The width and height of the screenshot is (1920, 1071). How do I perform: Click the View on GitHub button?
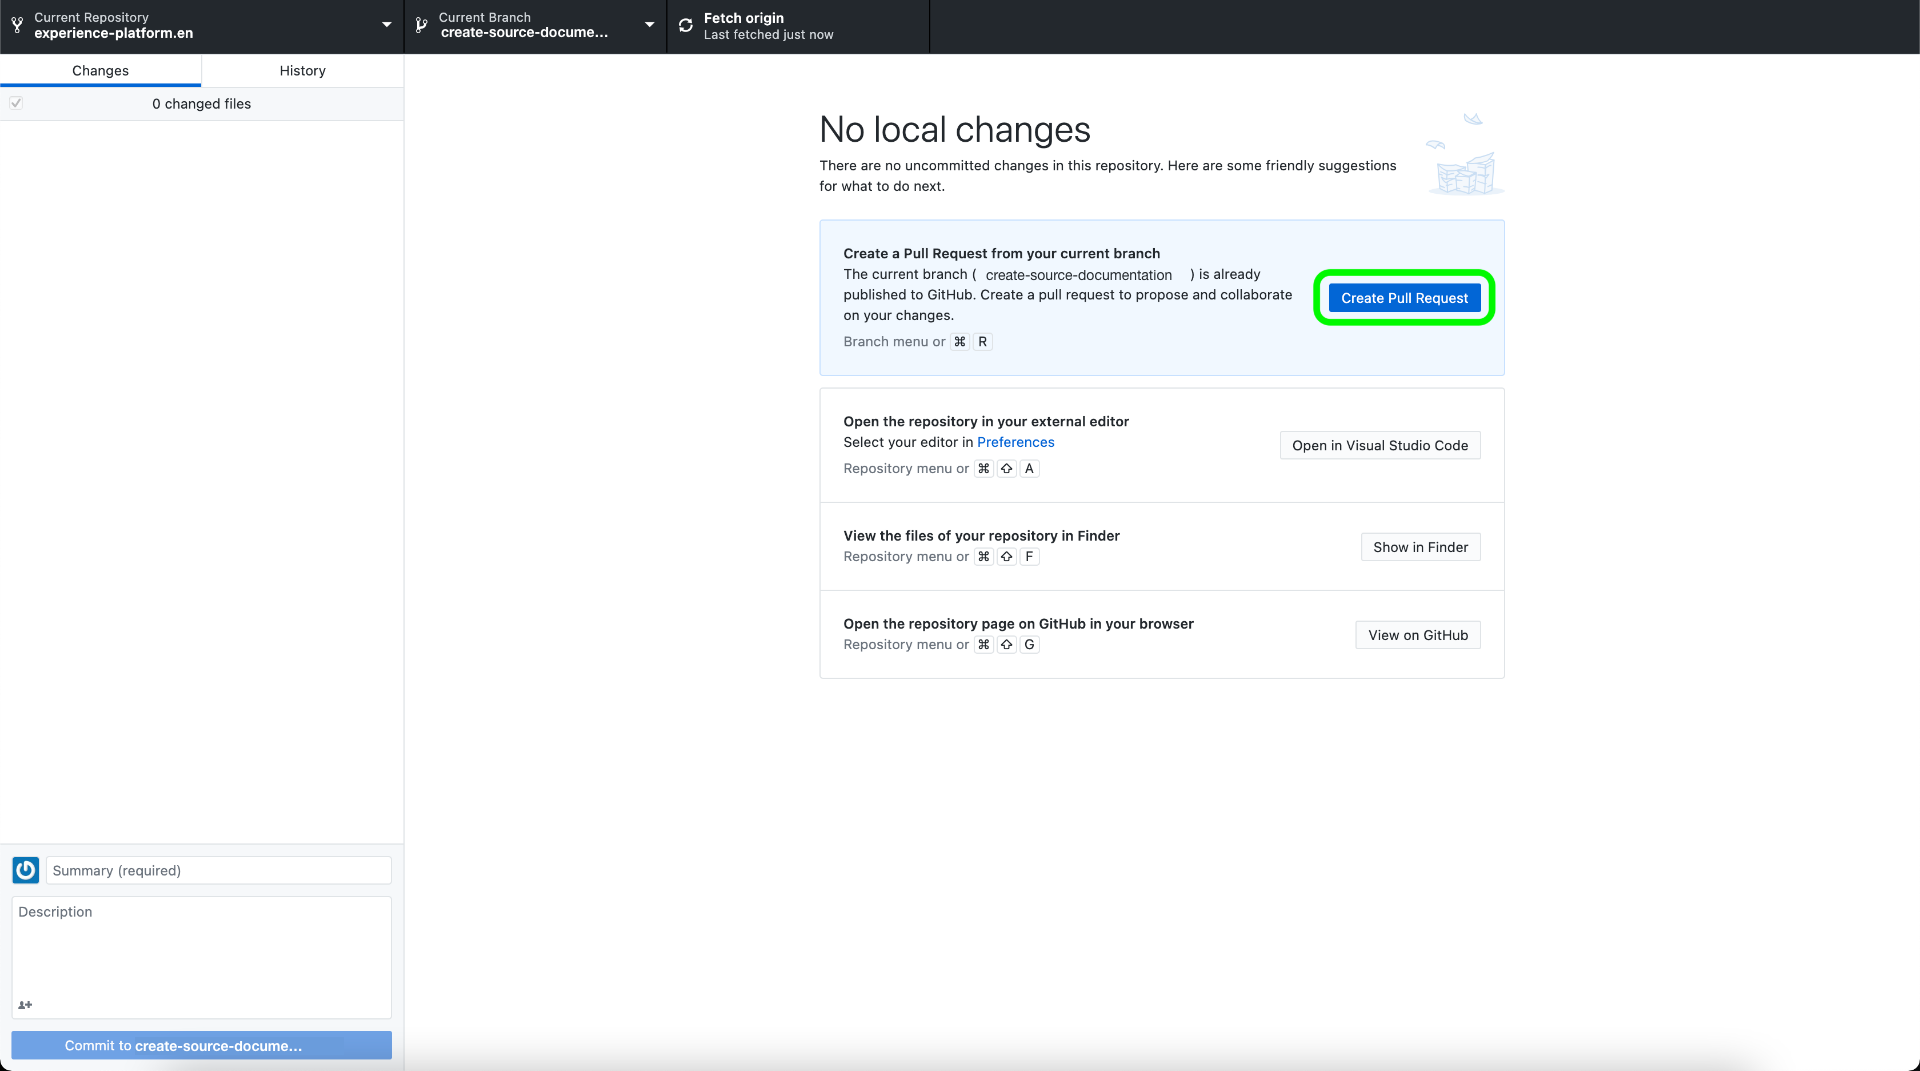pyautogui.click(x=1418, y=635)
